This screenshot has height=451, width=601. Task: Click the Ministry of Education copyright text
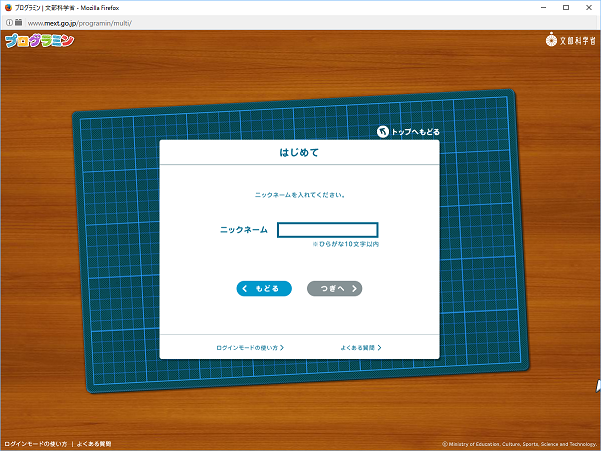pos(520,444)
